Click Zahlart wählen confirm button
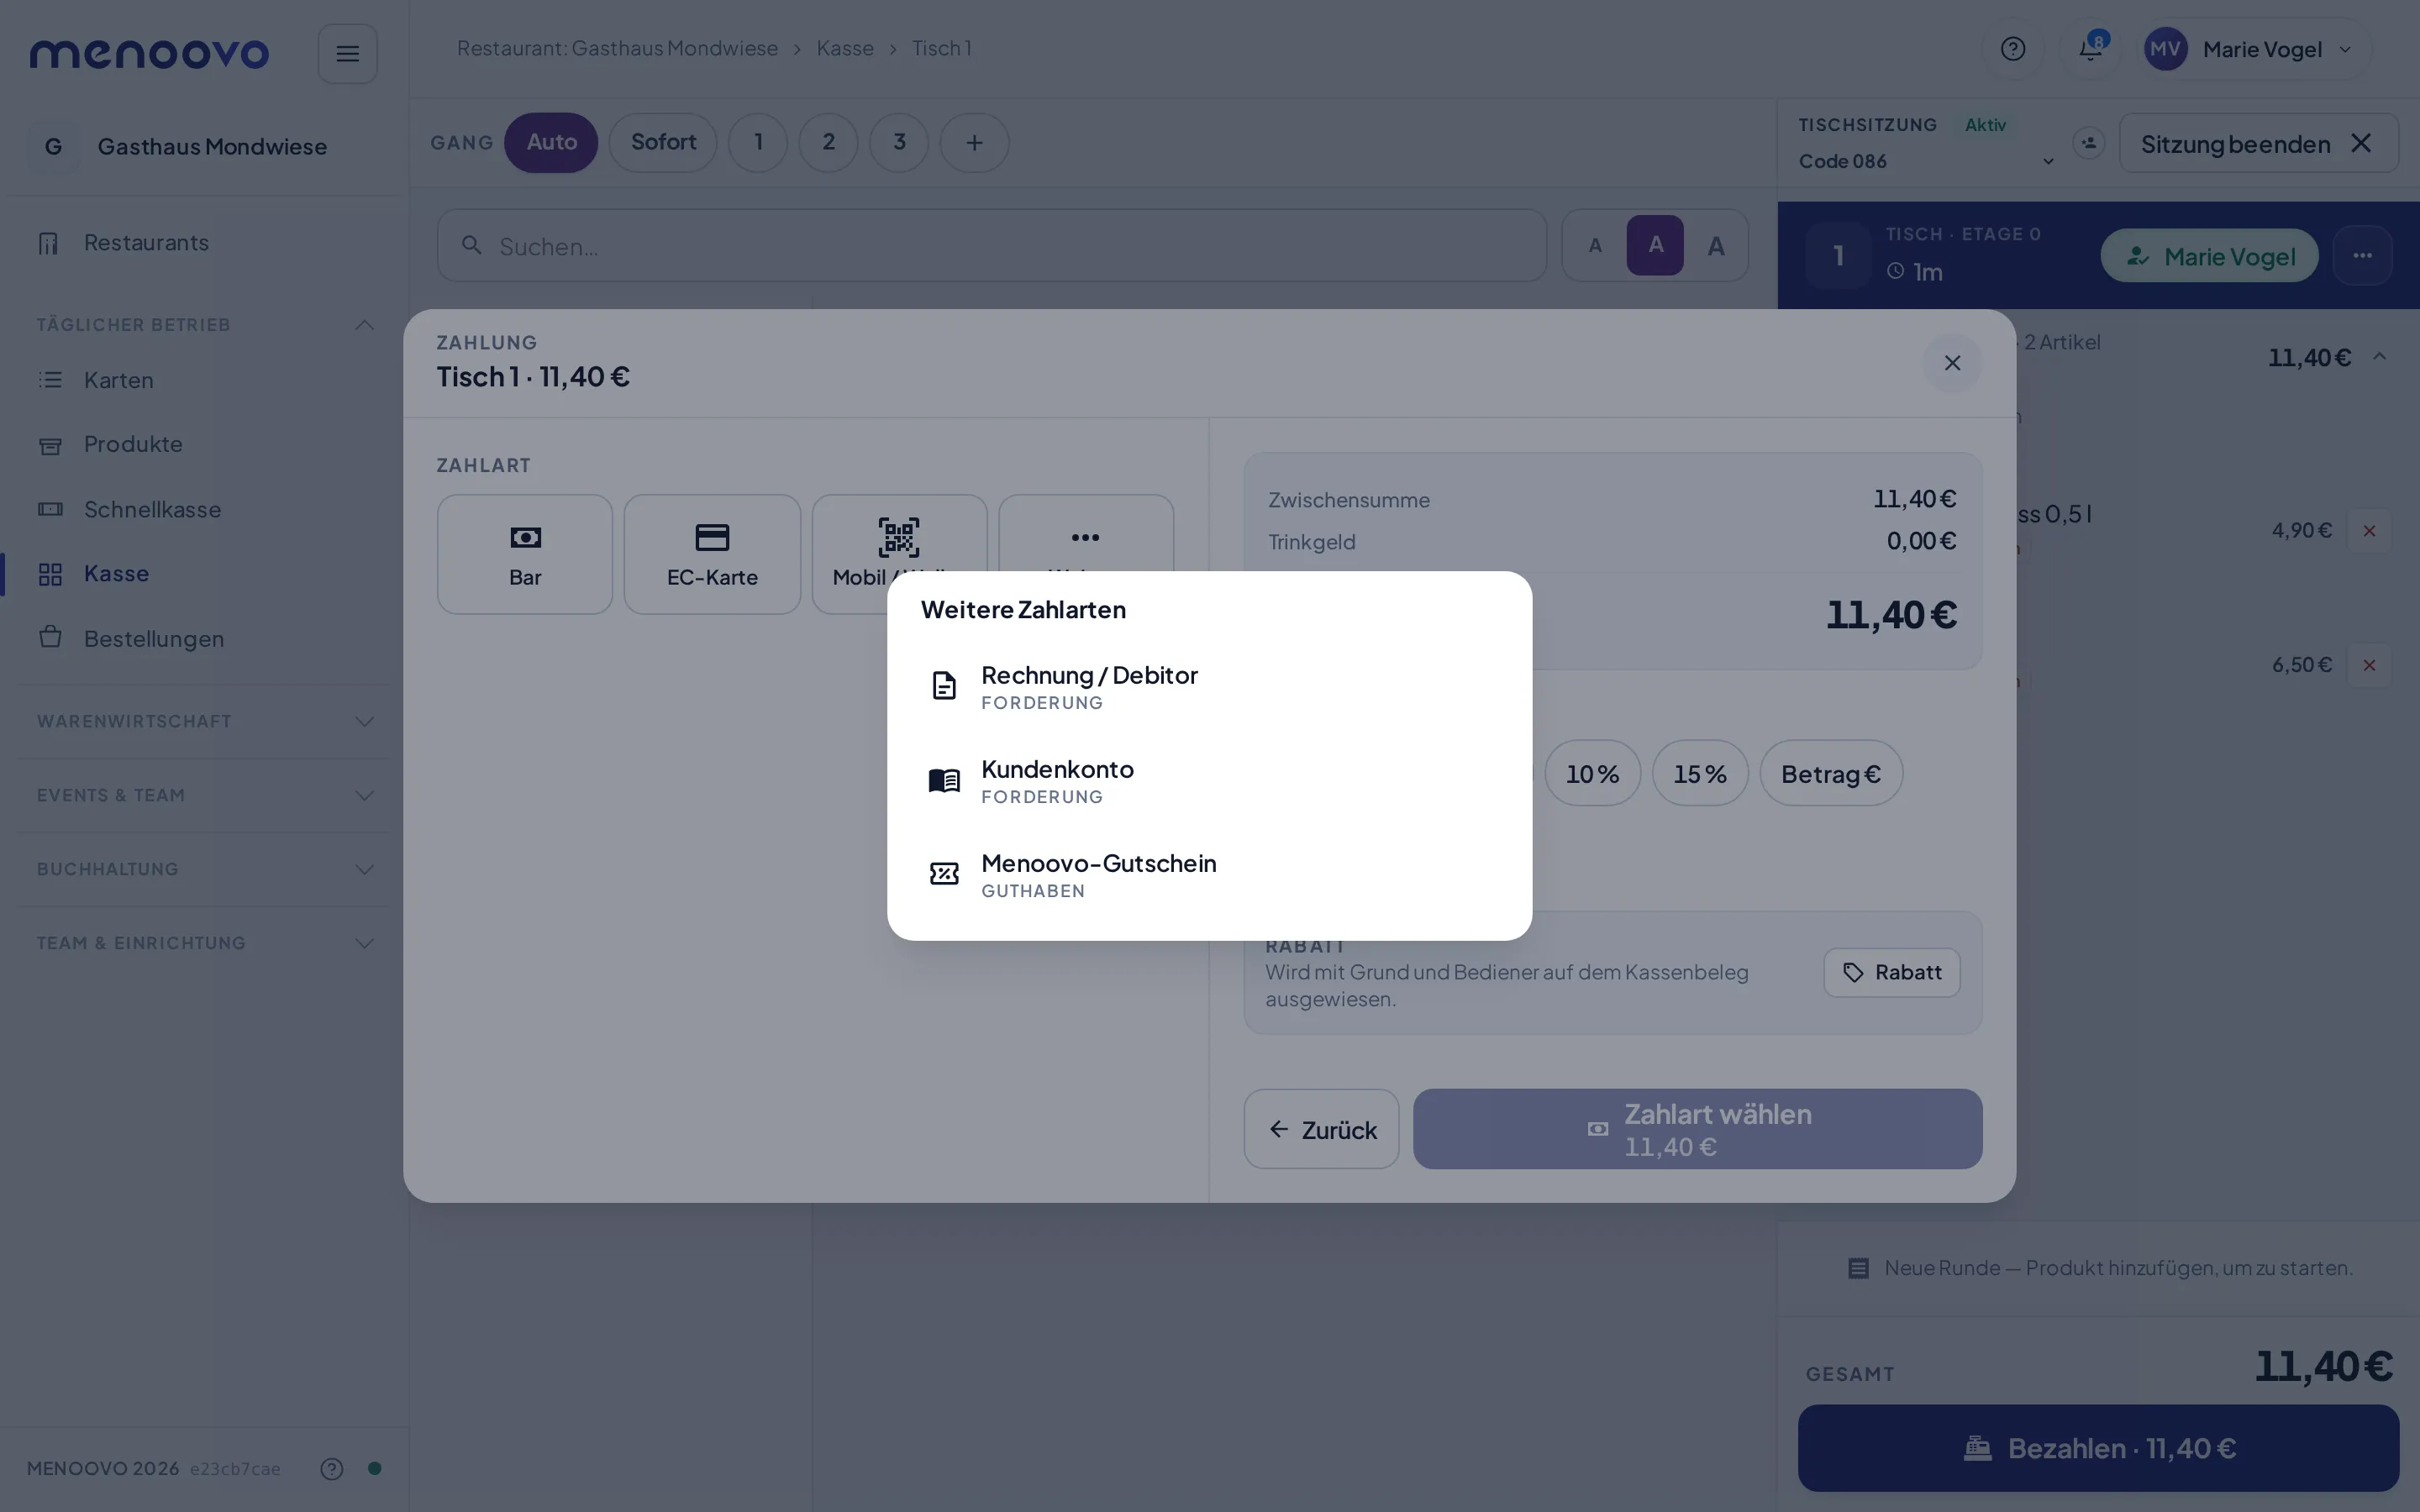The width and height of the screenshot is (2420, 1512). (x=1697, y=1129)
